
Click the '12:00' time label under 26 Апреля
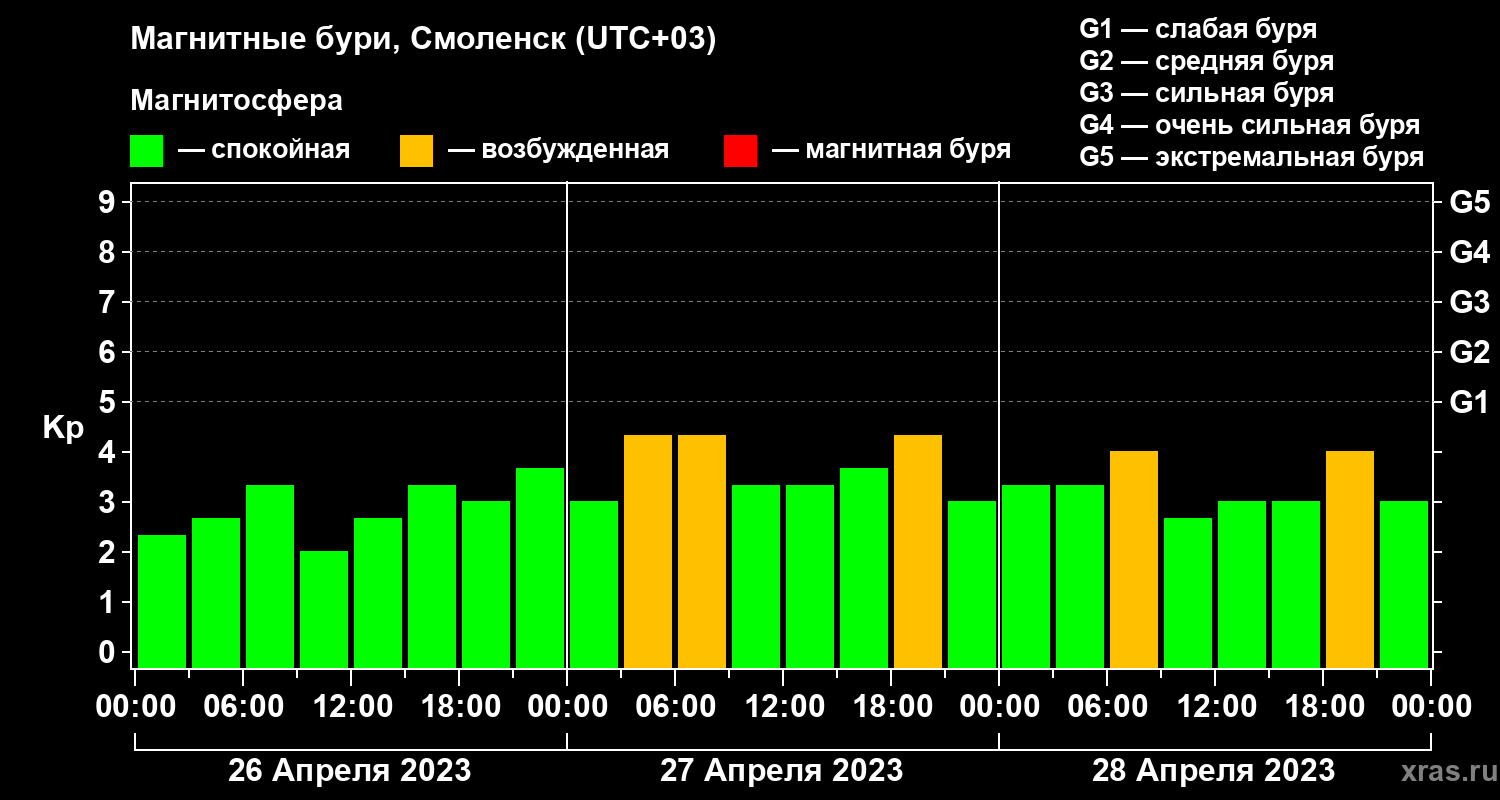(351, 707)
